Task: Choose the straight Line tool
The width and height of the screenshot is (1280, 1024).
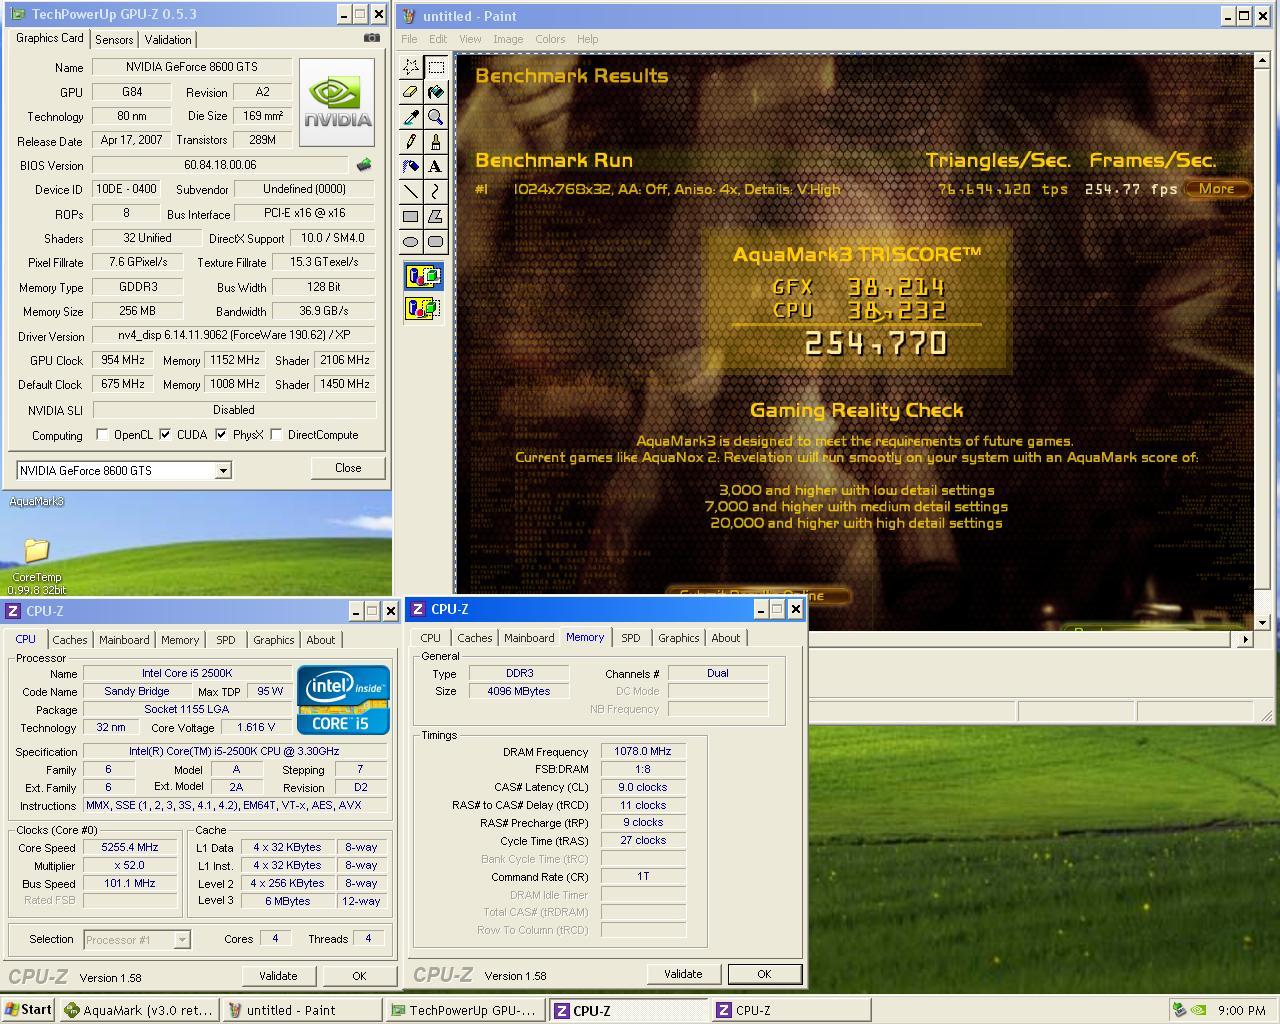Action: point(411,191)
